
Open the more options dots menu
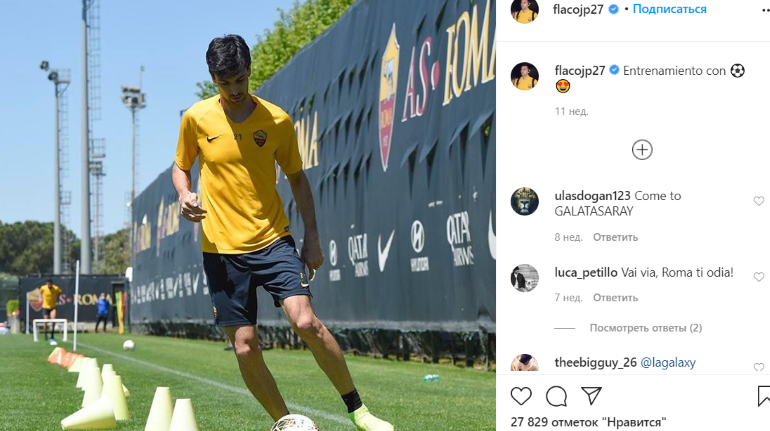coord(766,10)
